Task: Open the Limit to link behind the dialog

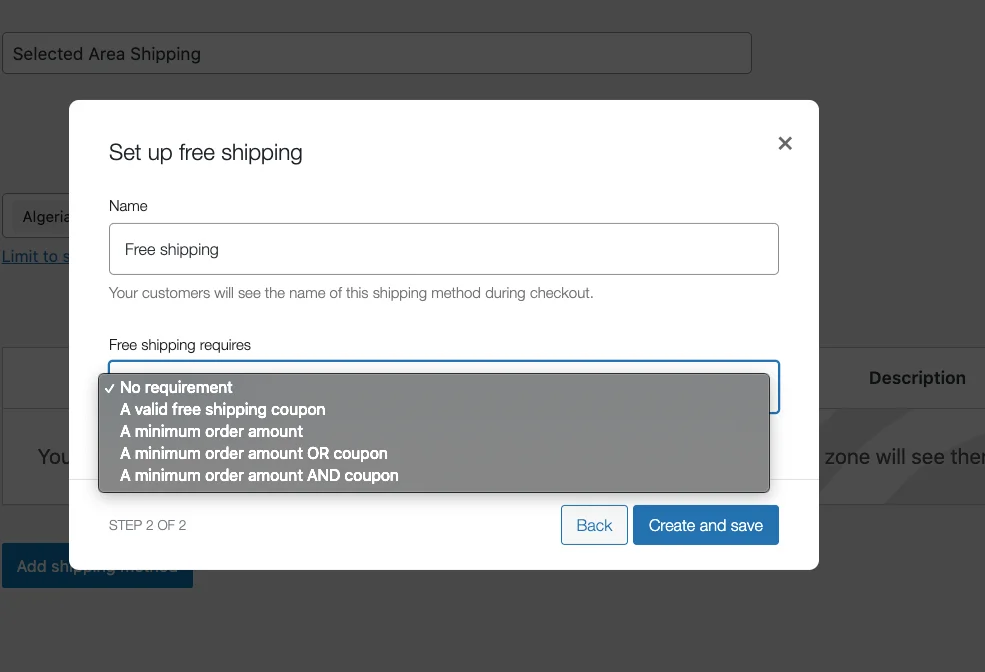Action: point(35,256)
